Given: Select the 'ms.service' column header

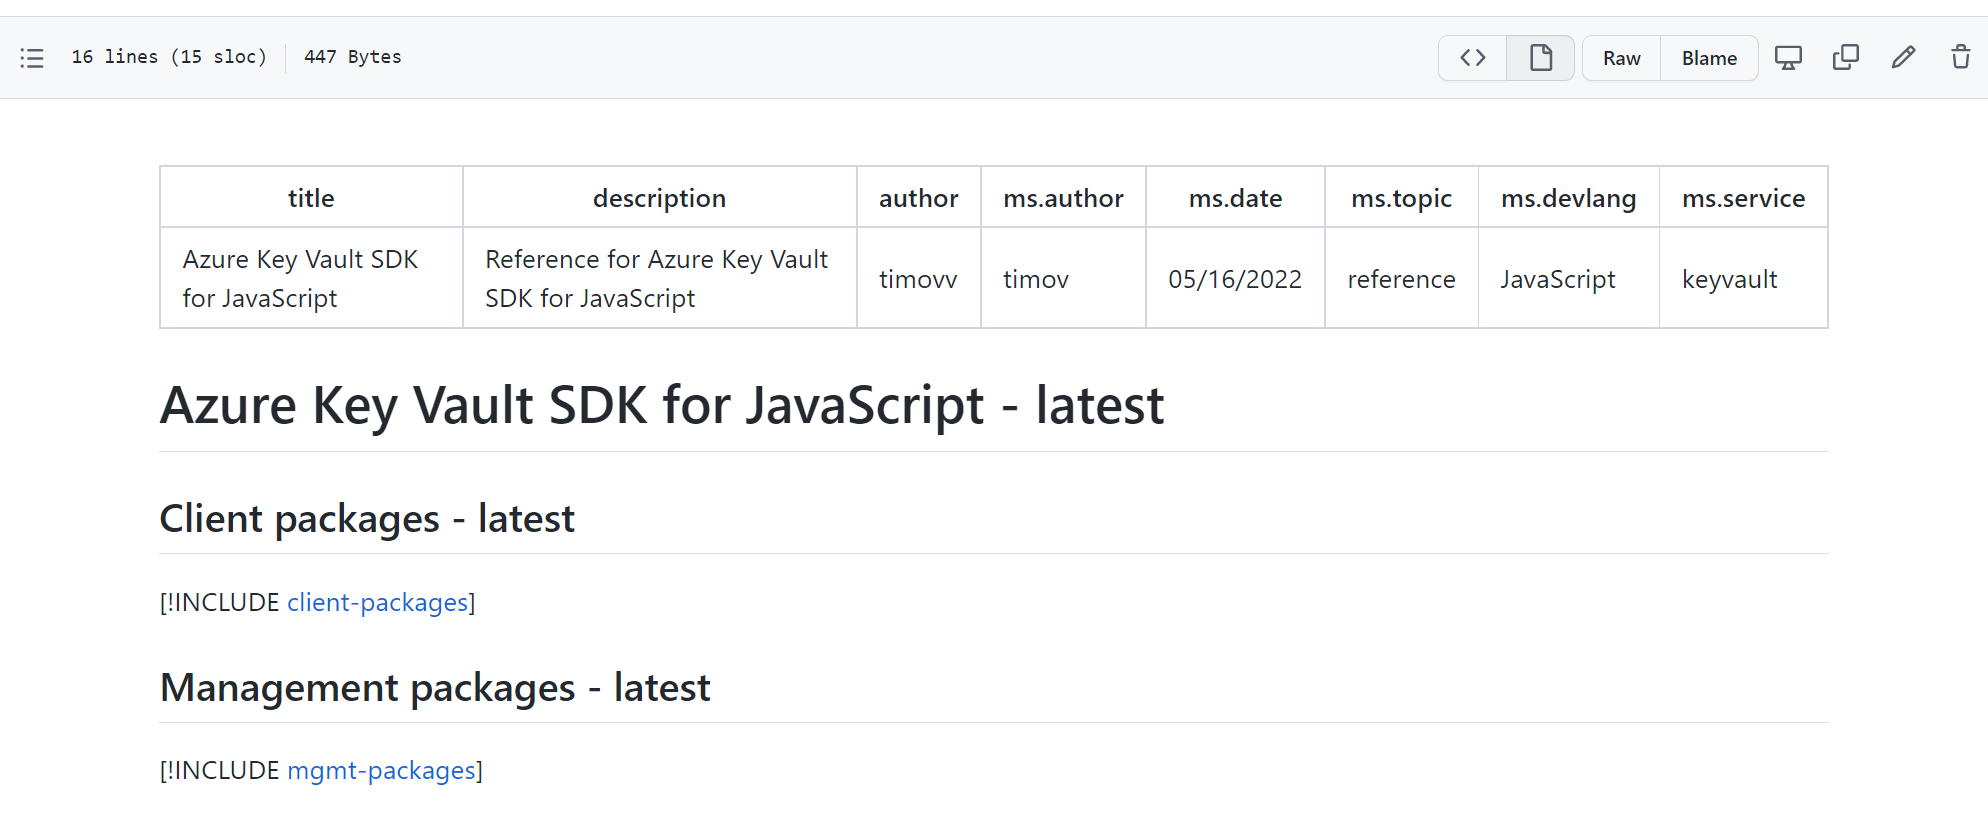Looking at the screenshot, I should click(1743, 198).
